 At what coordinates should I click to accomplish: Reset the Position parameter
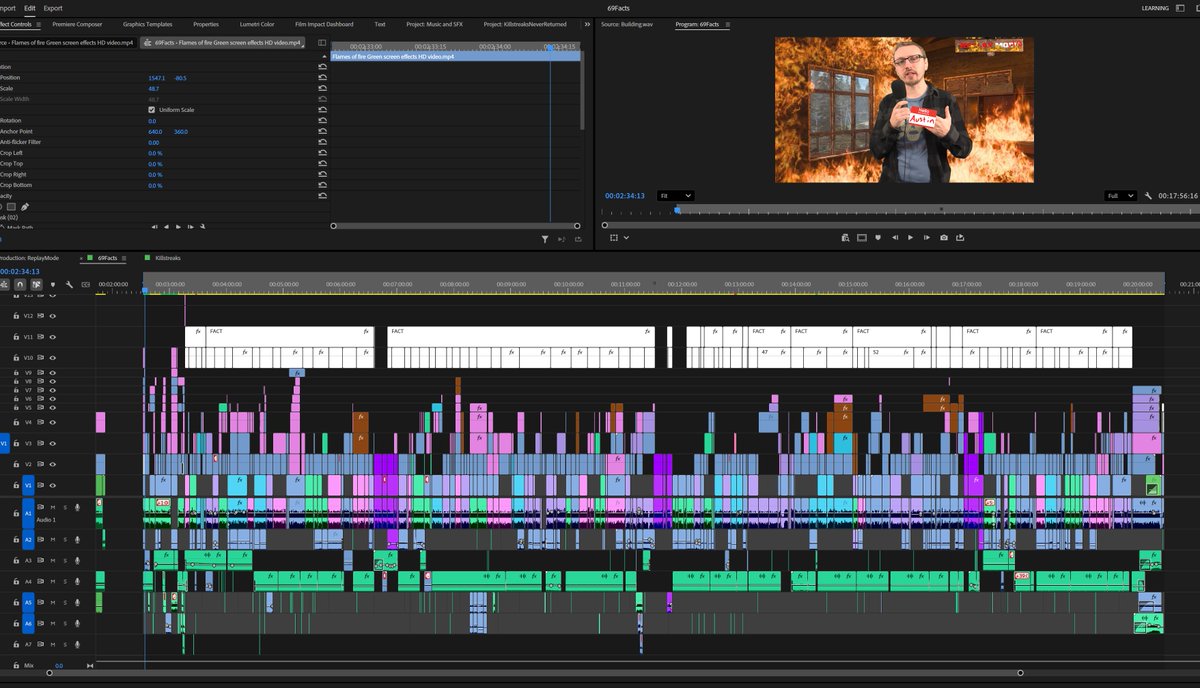(x=322, y=78)
